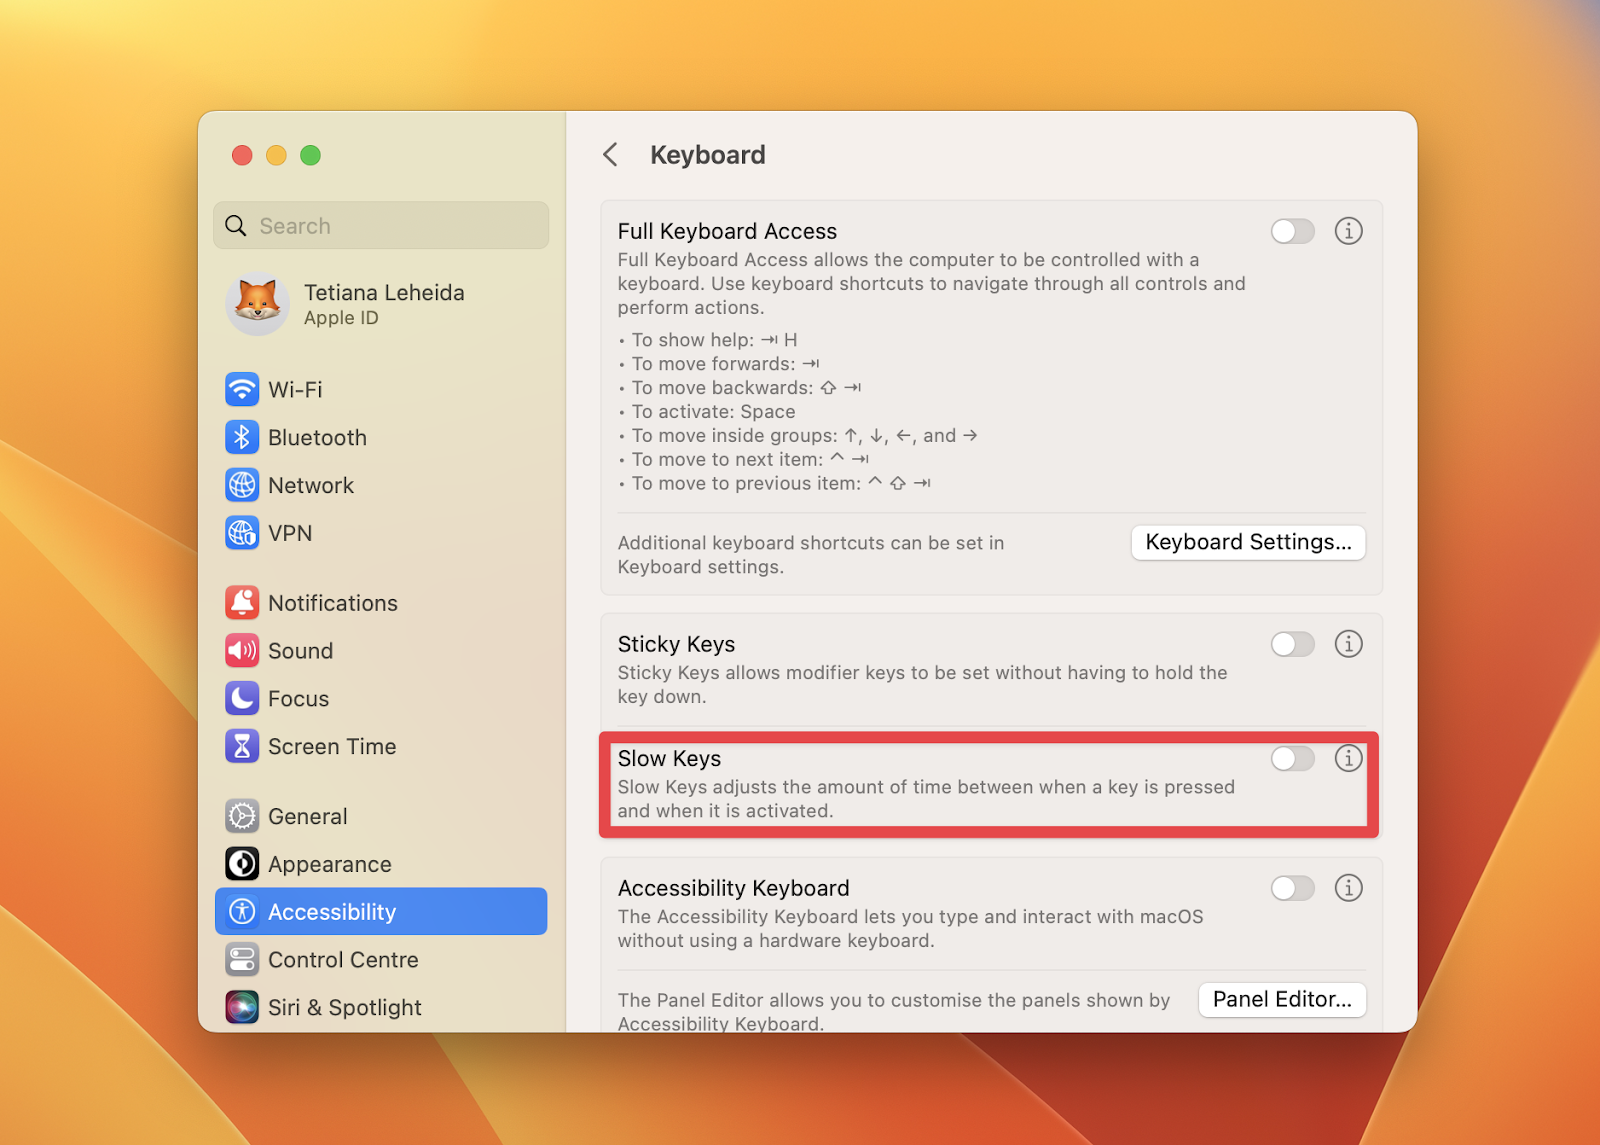
Task: Enable Full Keyboard Access
Action: click(1292, 231)
